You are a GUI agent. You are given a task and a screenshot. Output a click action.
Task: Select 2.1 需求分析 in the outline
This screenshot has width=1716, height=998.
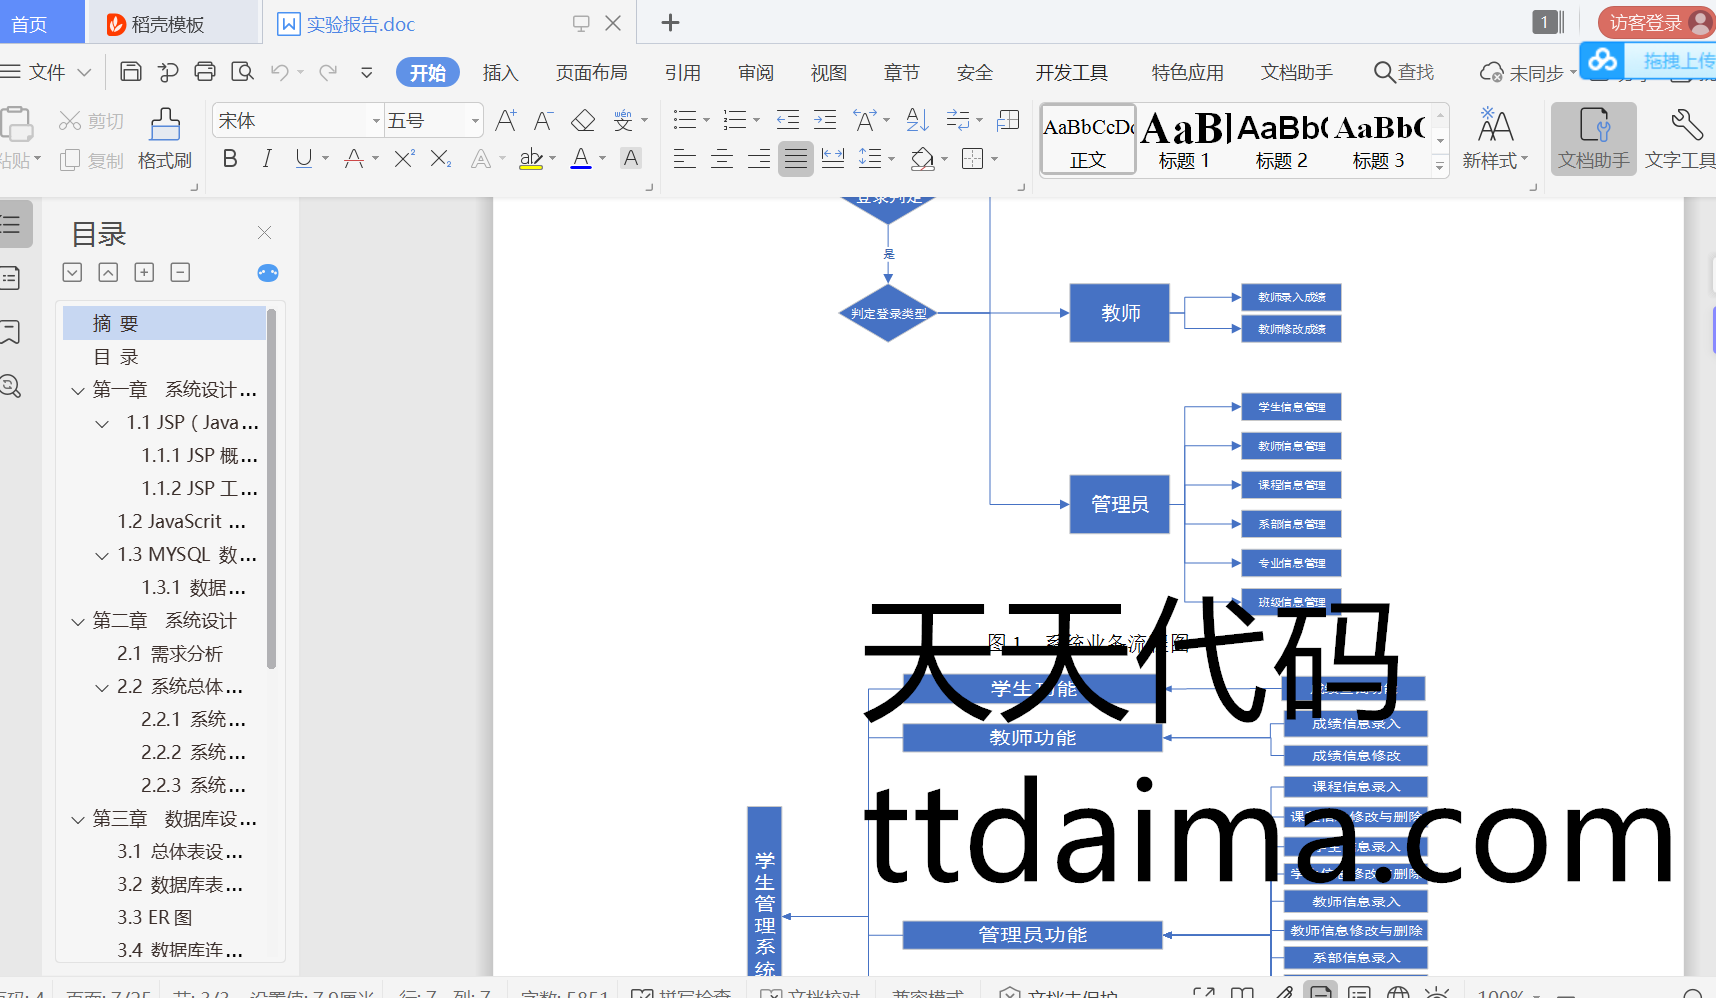170,654
